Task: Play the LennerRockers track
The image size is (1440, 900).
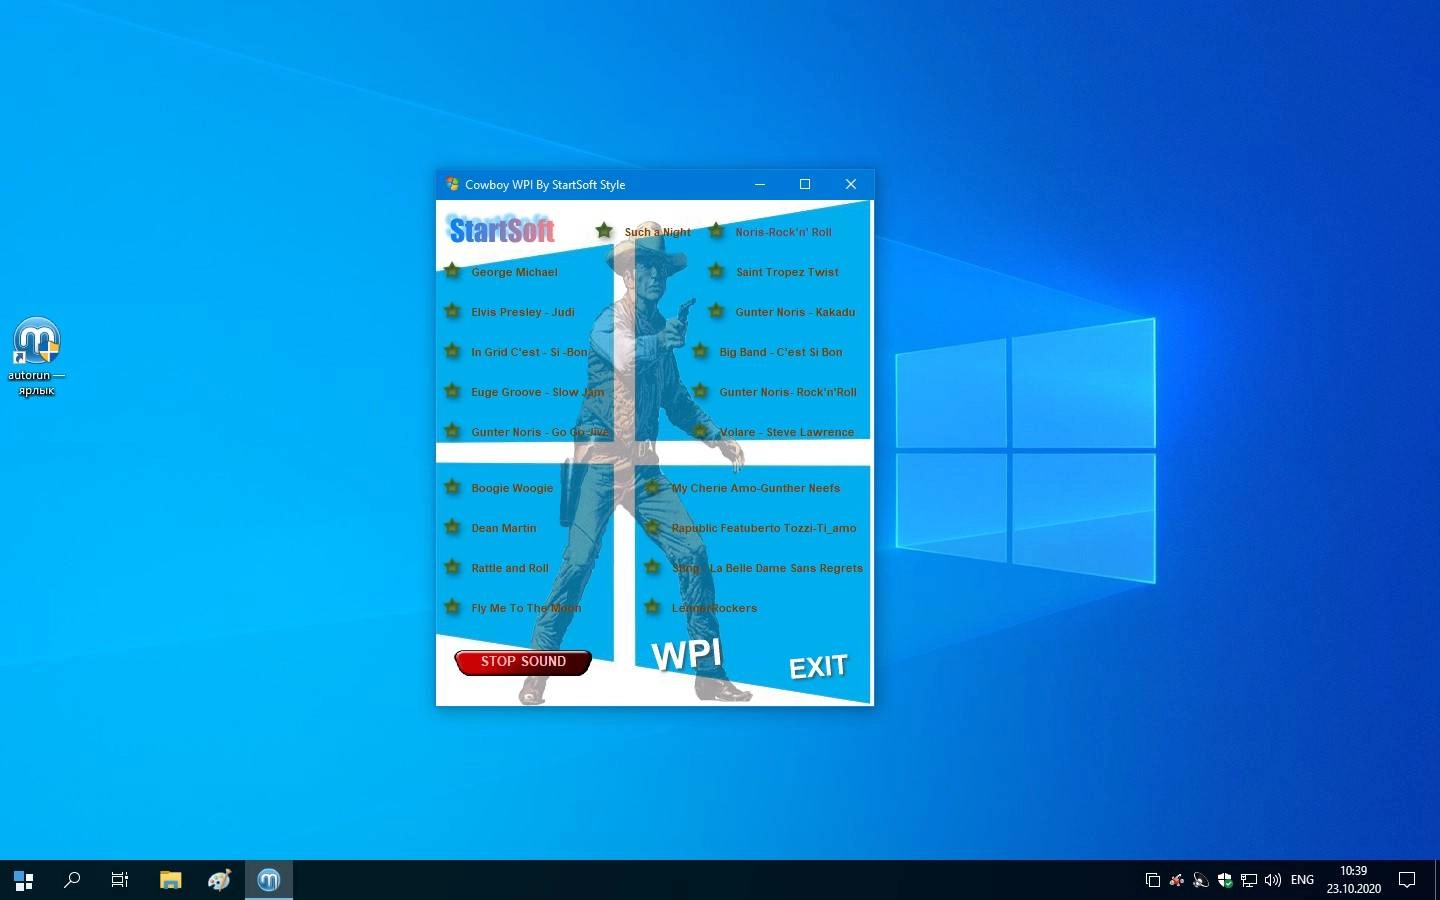Action: [714, 608]
